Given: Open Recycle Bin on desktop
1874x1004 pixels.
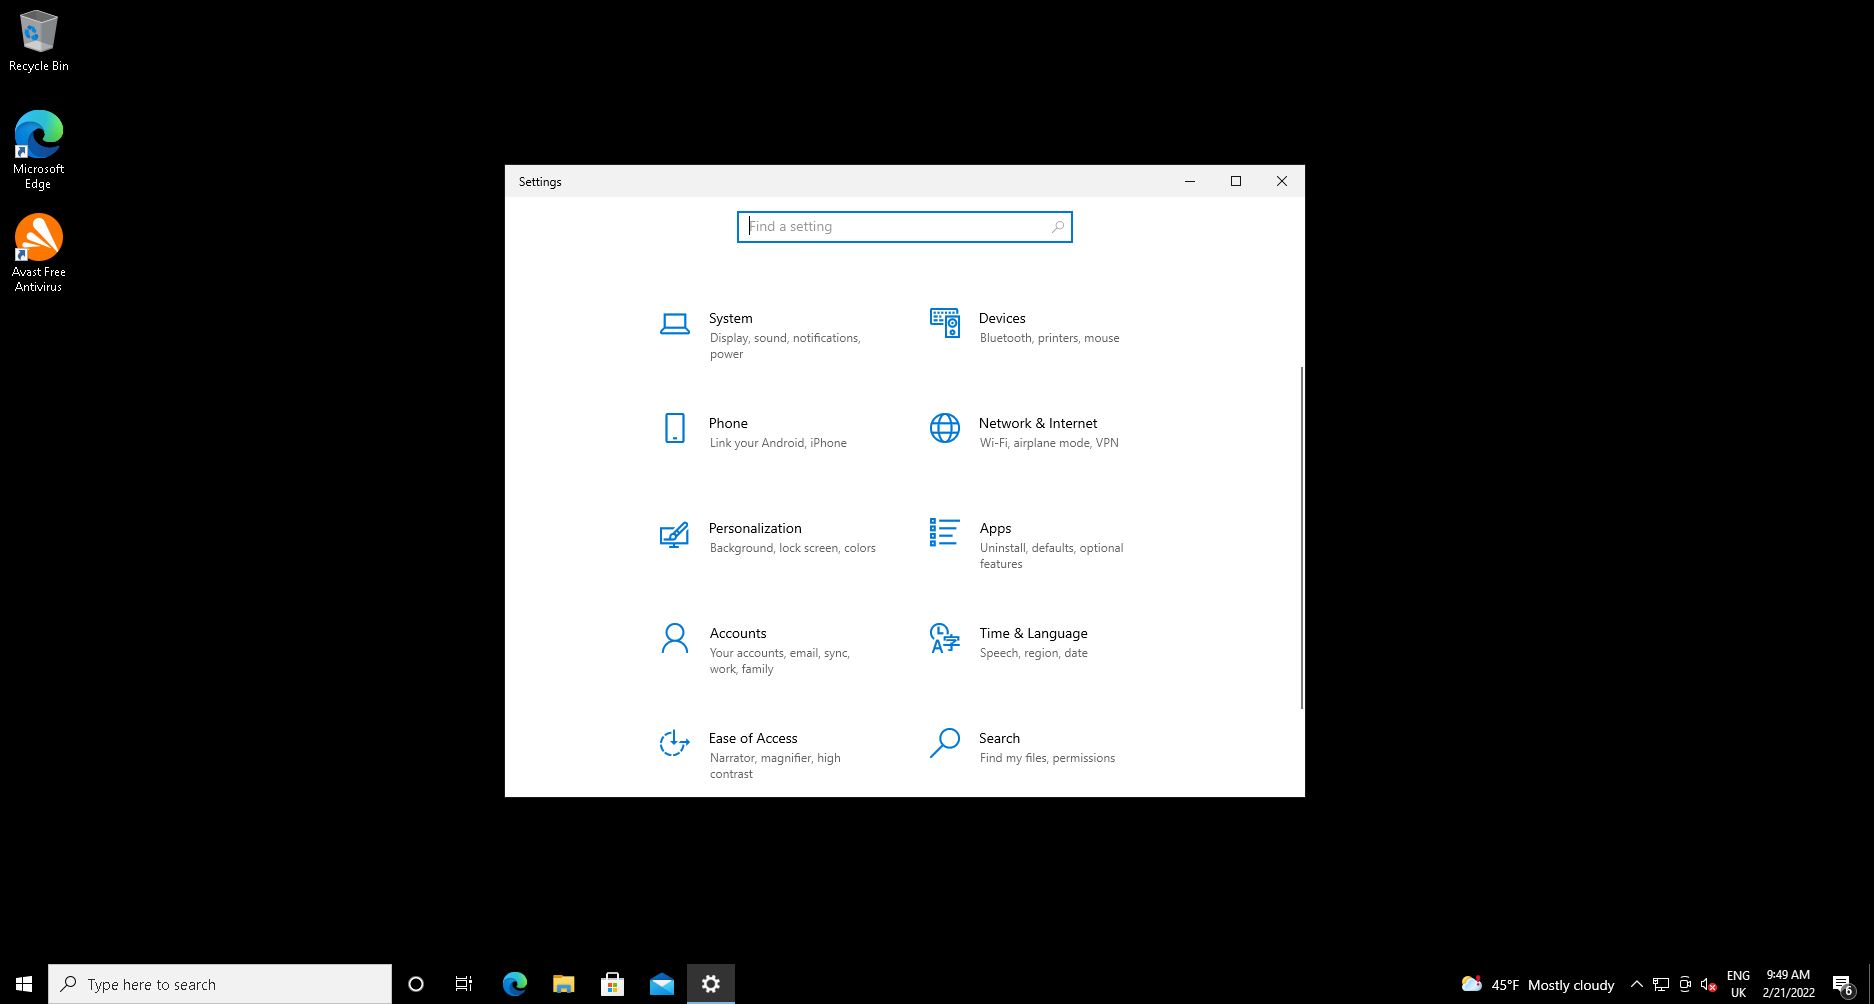Looking at the screenshot, I should (39, 41).
